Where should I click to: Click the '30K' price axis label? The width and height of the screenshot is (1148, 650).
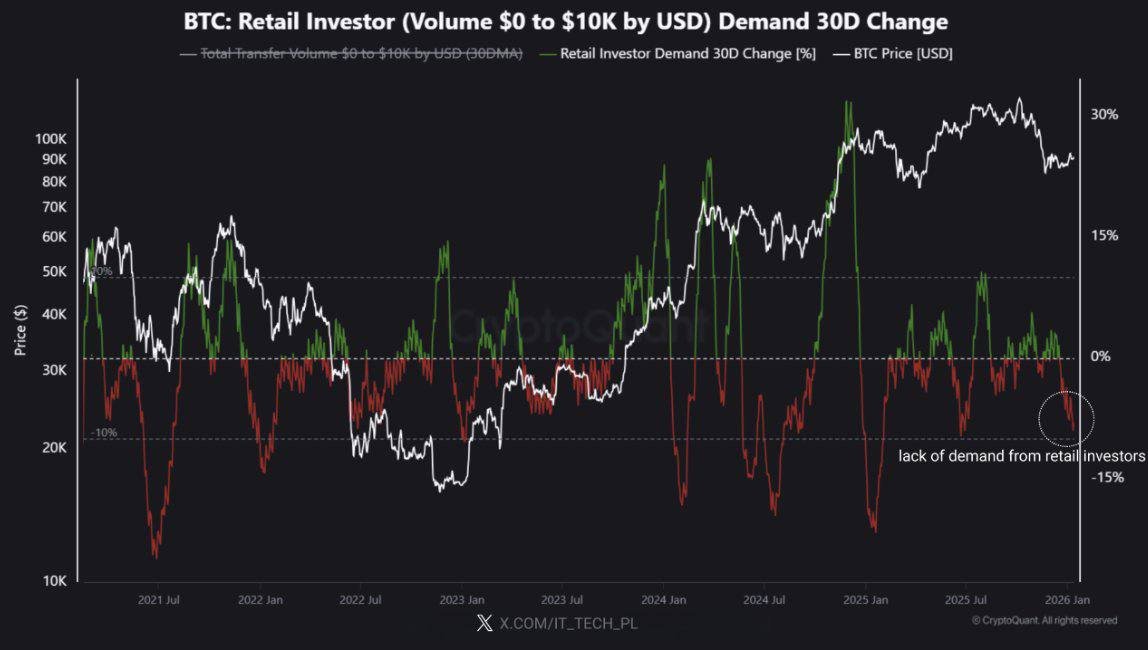pyautogui.click(x=54, y=370)
